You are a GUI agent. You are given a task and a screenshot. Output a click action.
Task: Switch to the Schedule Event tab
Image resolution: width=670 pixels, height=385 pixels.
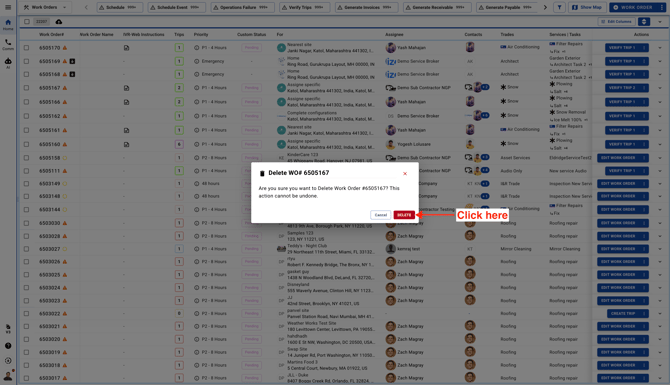click(x=176, y=7)
